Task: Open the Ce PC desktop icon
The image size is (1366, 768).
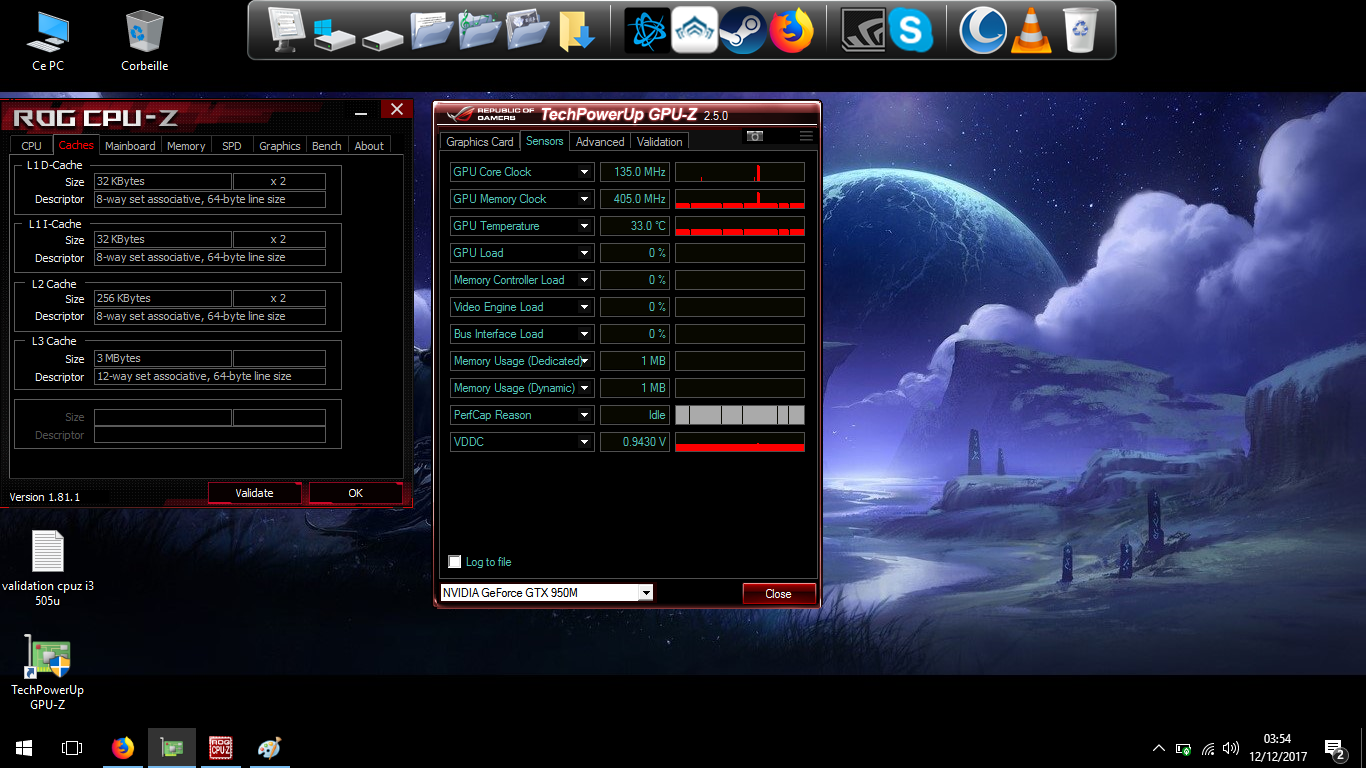Action: [x=48, y=42]
